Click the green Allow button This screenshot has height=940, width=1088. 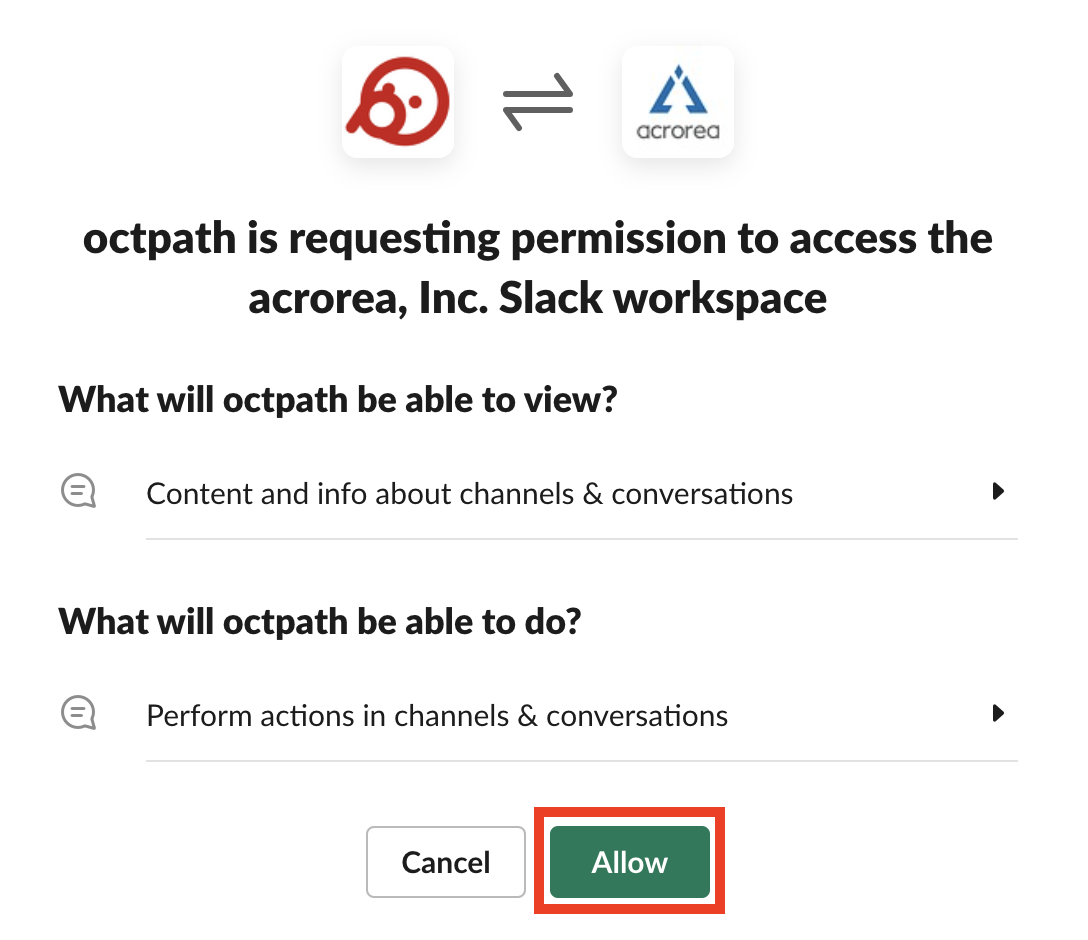(x=629, y=862)
